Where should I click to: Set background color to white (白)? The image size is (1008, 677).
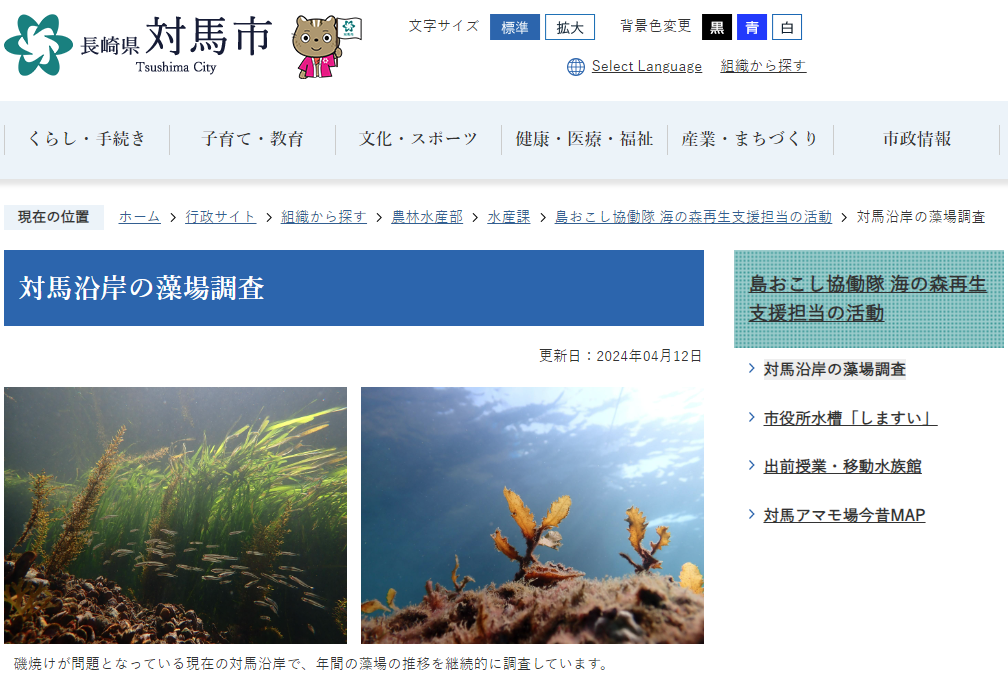pyautogui.click(x=787, y=28)
